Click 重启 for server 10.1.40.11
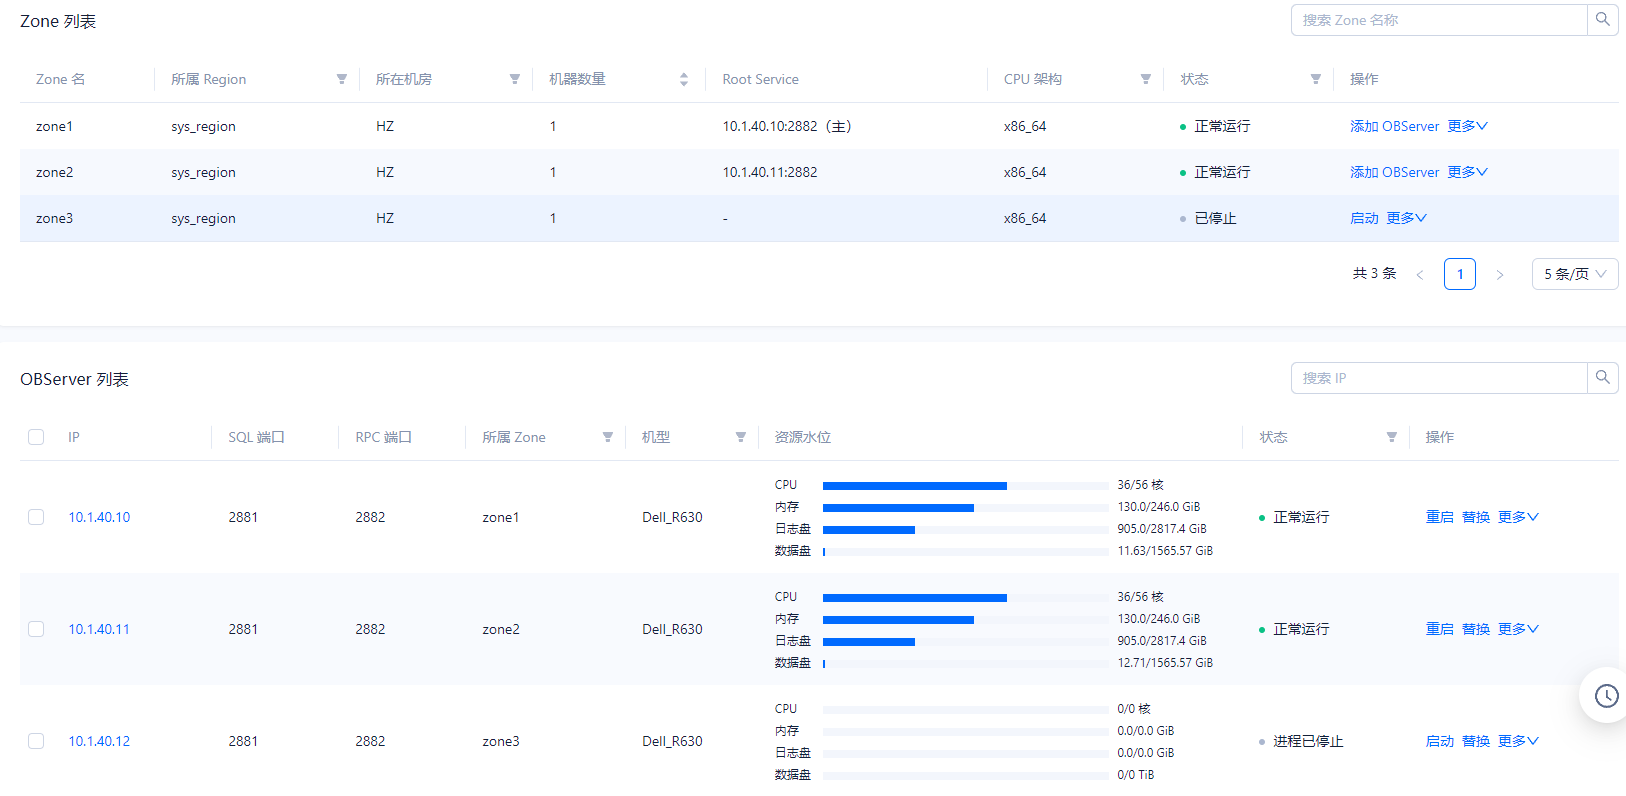This screenshot has height=796, width=1626. [x=1440, y=629]
